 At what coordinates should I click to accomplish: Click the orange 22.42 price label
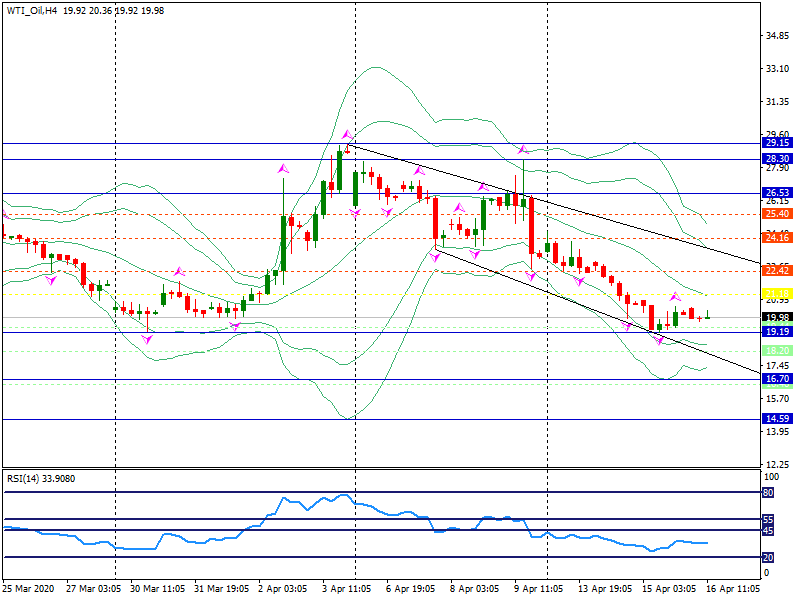click(x=778, y=271)
